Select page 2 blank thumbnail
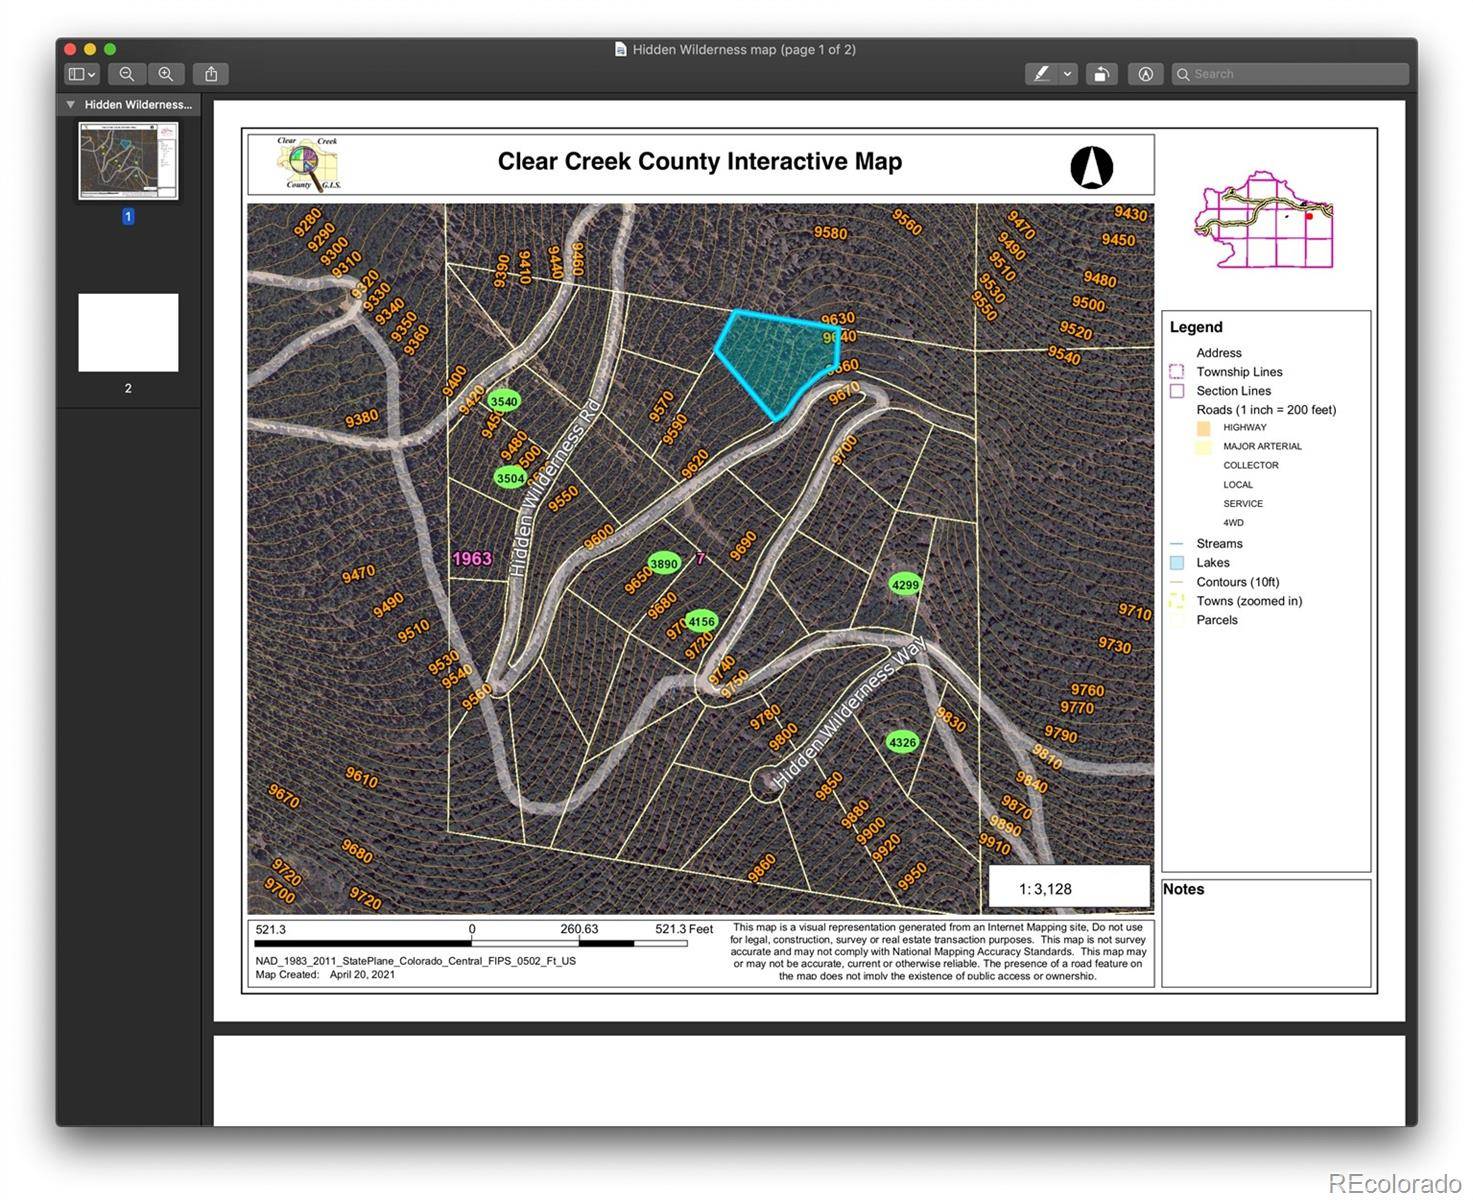This screenshot has height=1200, width=1473. click(128, 332)
